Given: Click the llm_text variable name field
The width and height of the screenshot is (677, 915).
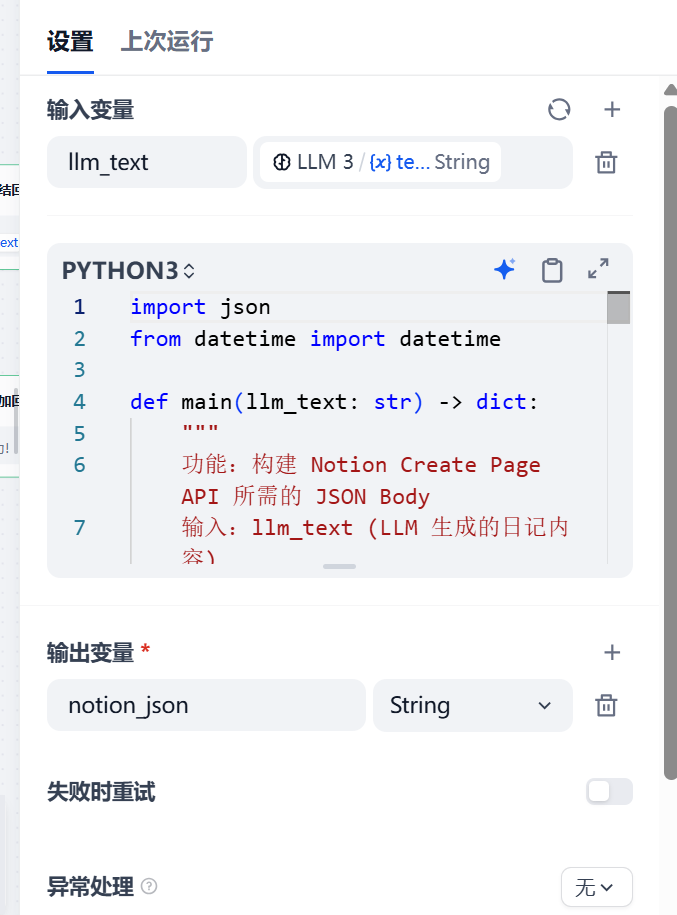Looking at the screenshot, I should [146, 163].
